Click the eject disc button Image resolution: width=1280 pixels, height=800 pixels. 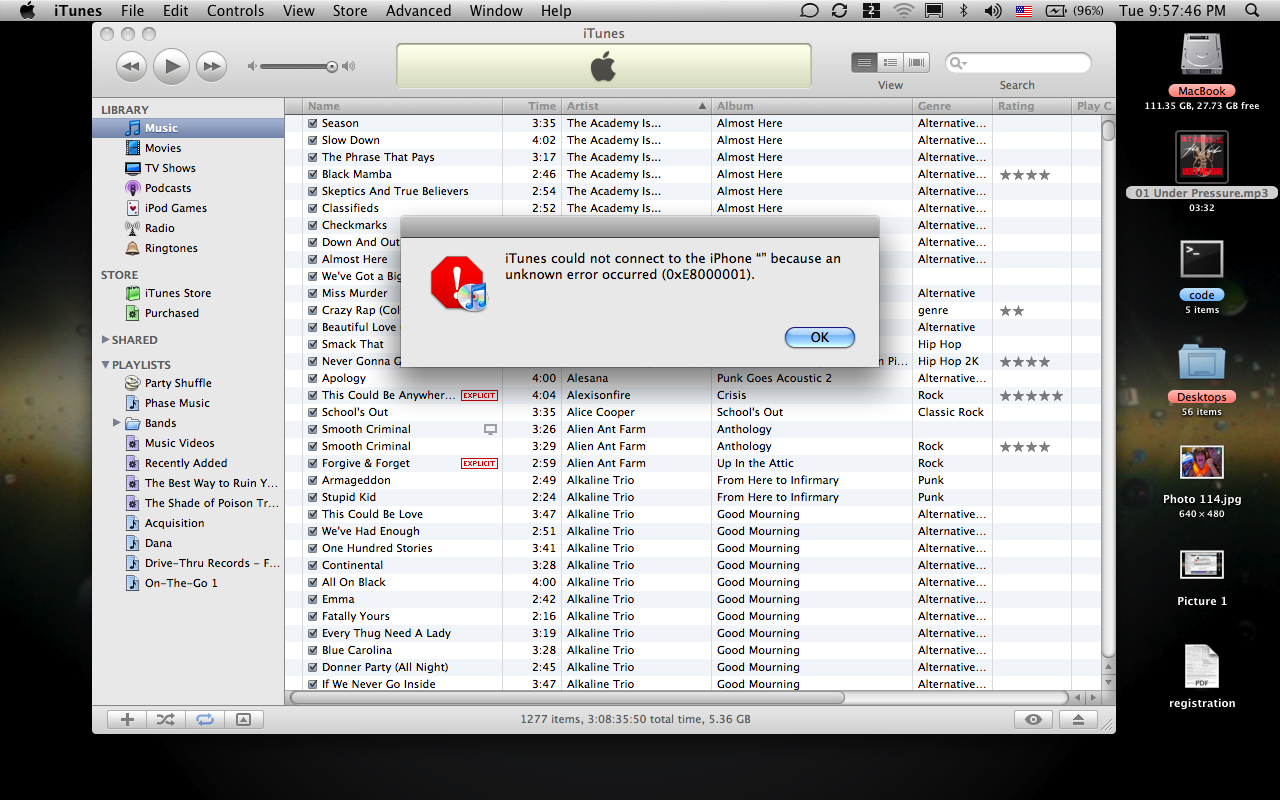(1078, 719)
